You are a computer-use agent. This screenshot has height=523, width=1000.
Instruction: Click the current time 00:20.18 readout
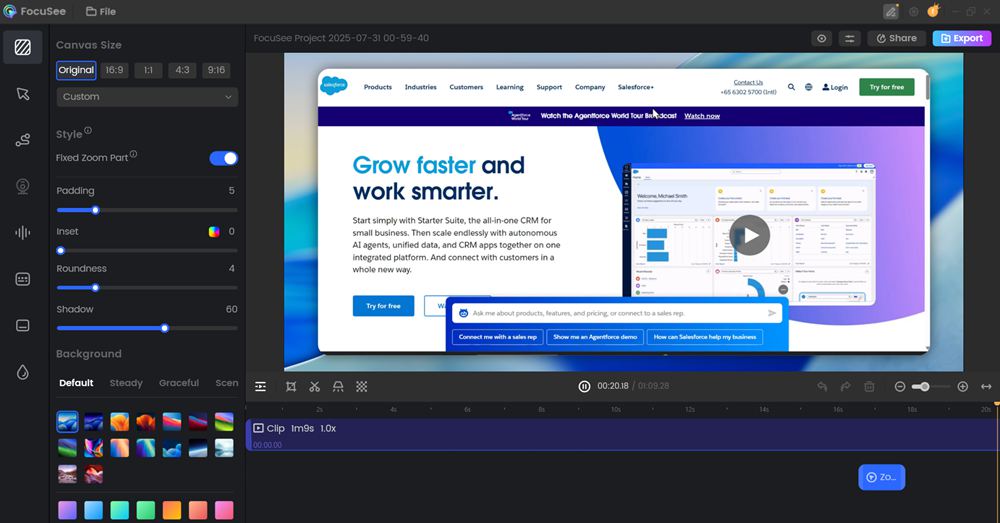(613, 387)
